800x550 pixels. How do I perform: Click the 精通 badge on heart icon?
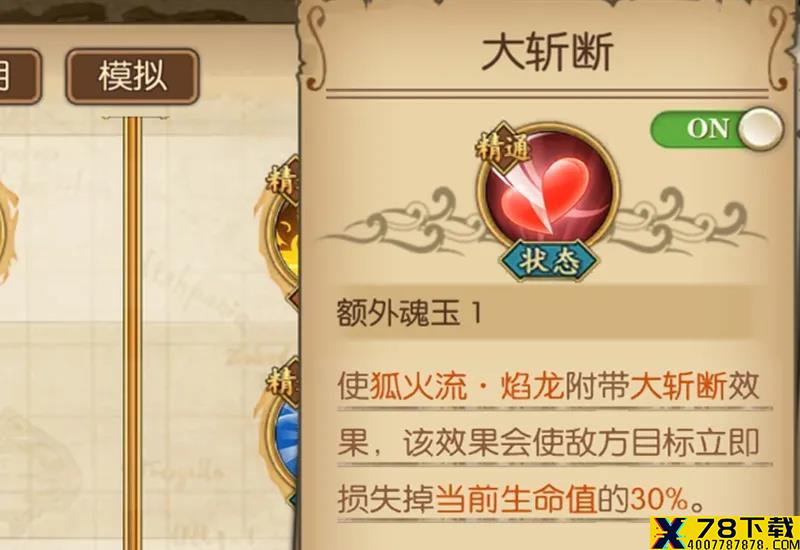coord(502,148)
